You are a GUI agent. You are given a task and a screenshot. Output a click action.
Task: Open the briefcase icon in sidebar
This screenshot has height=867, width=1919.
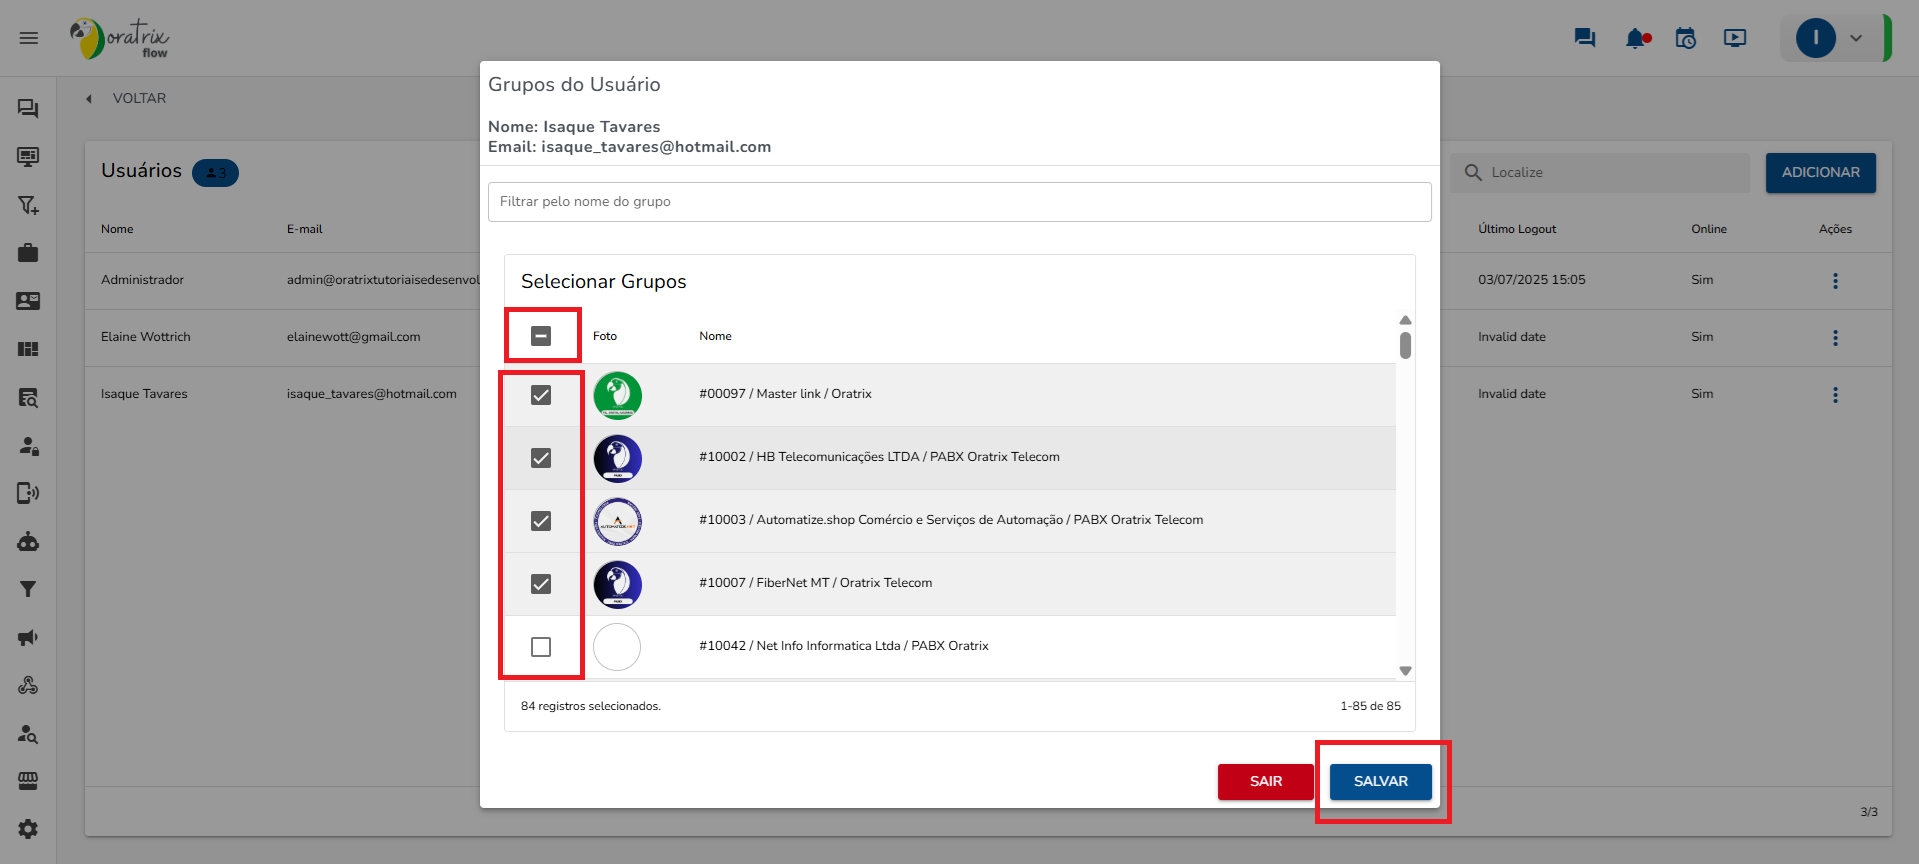tap(28, 253)
